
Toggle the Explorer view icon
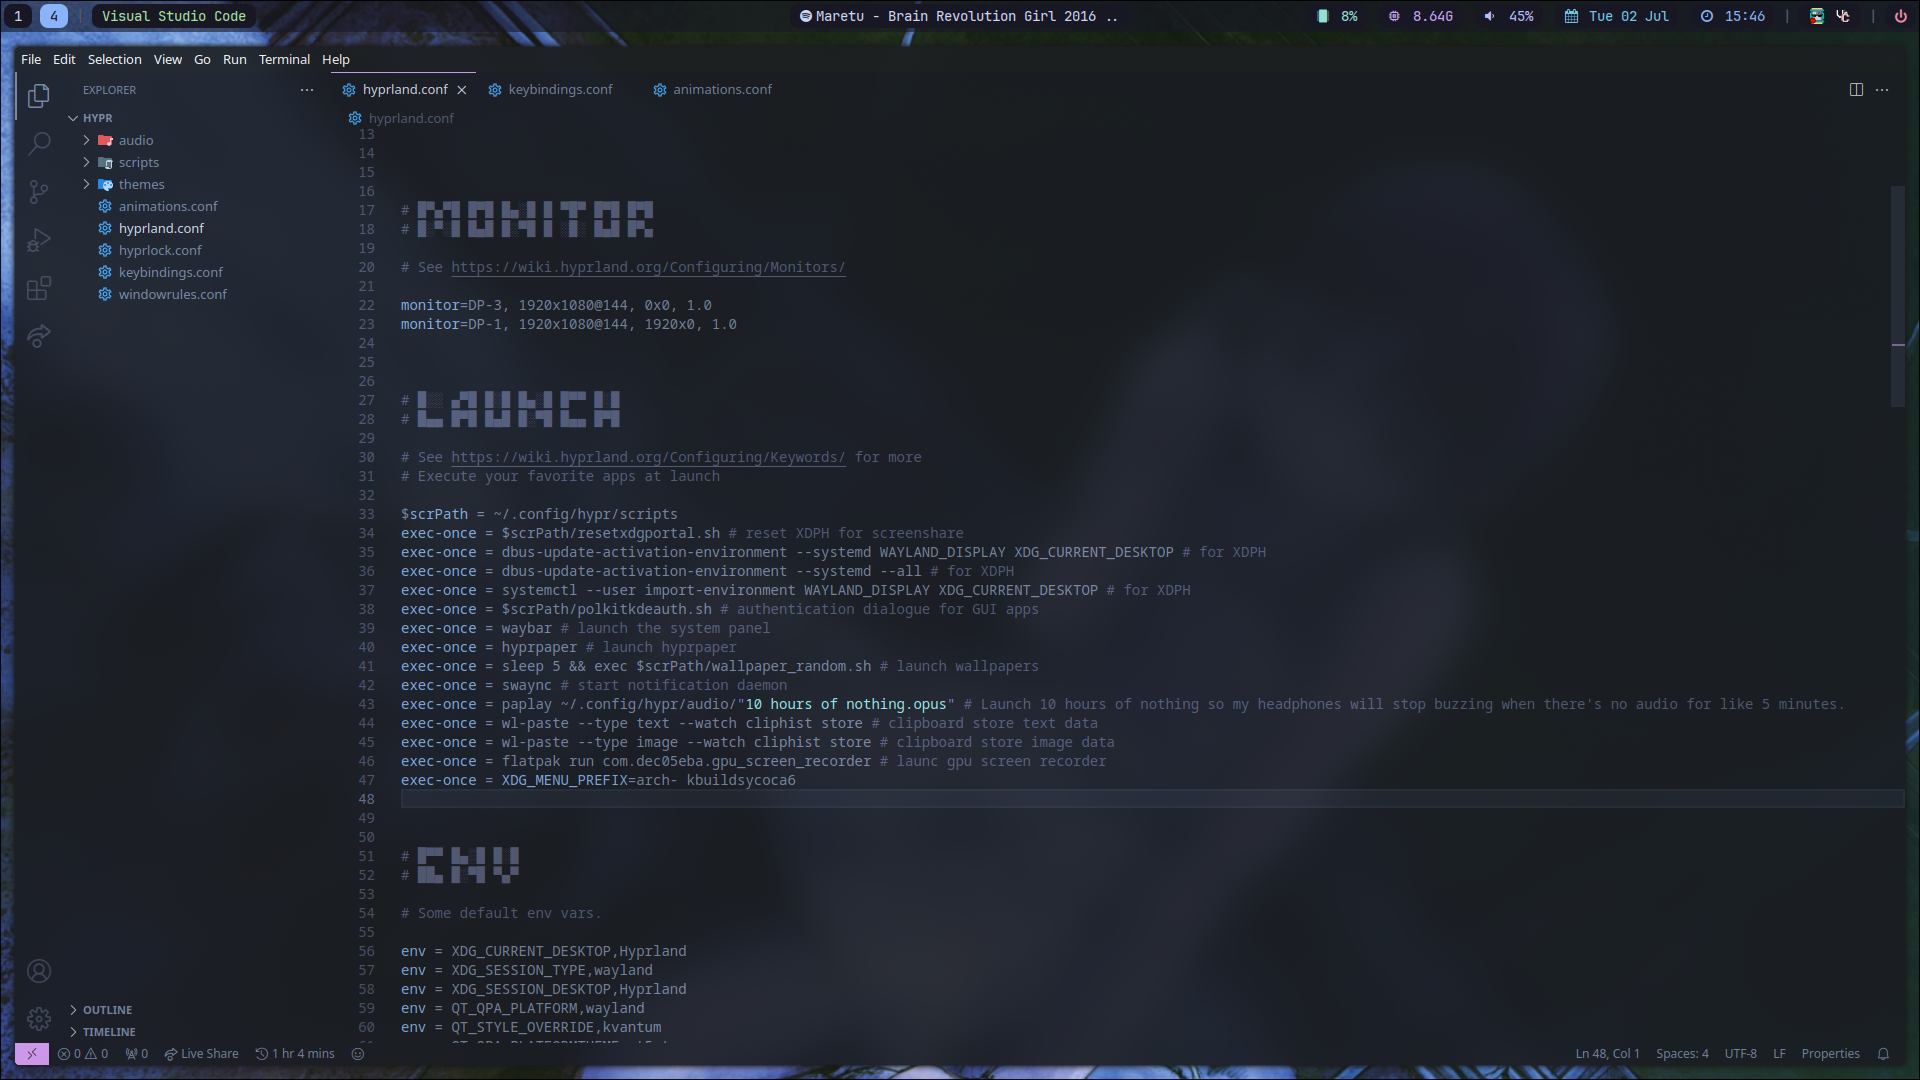tap(39, 96)
